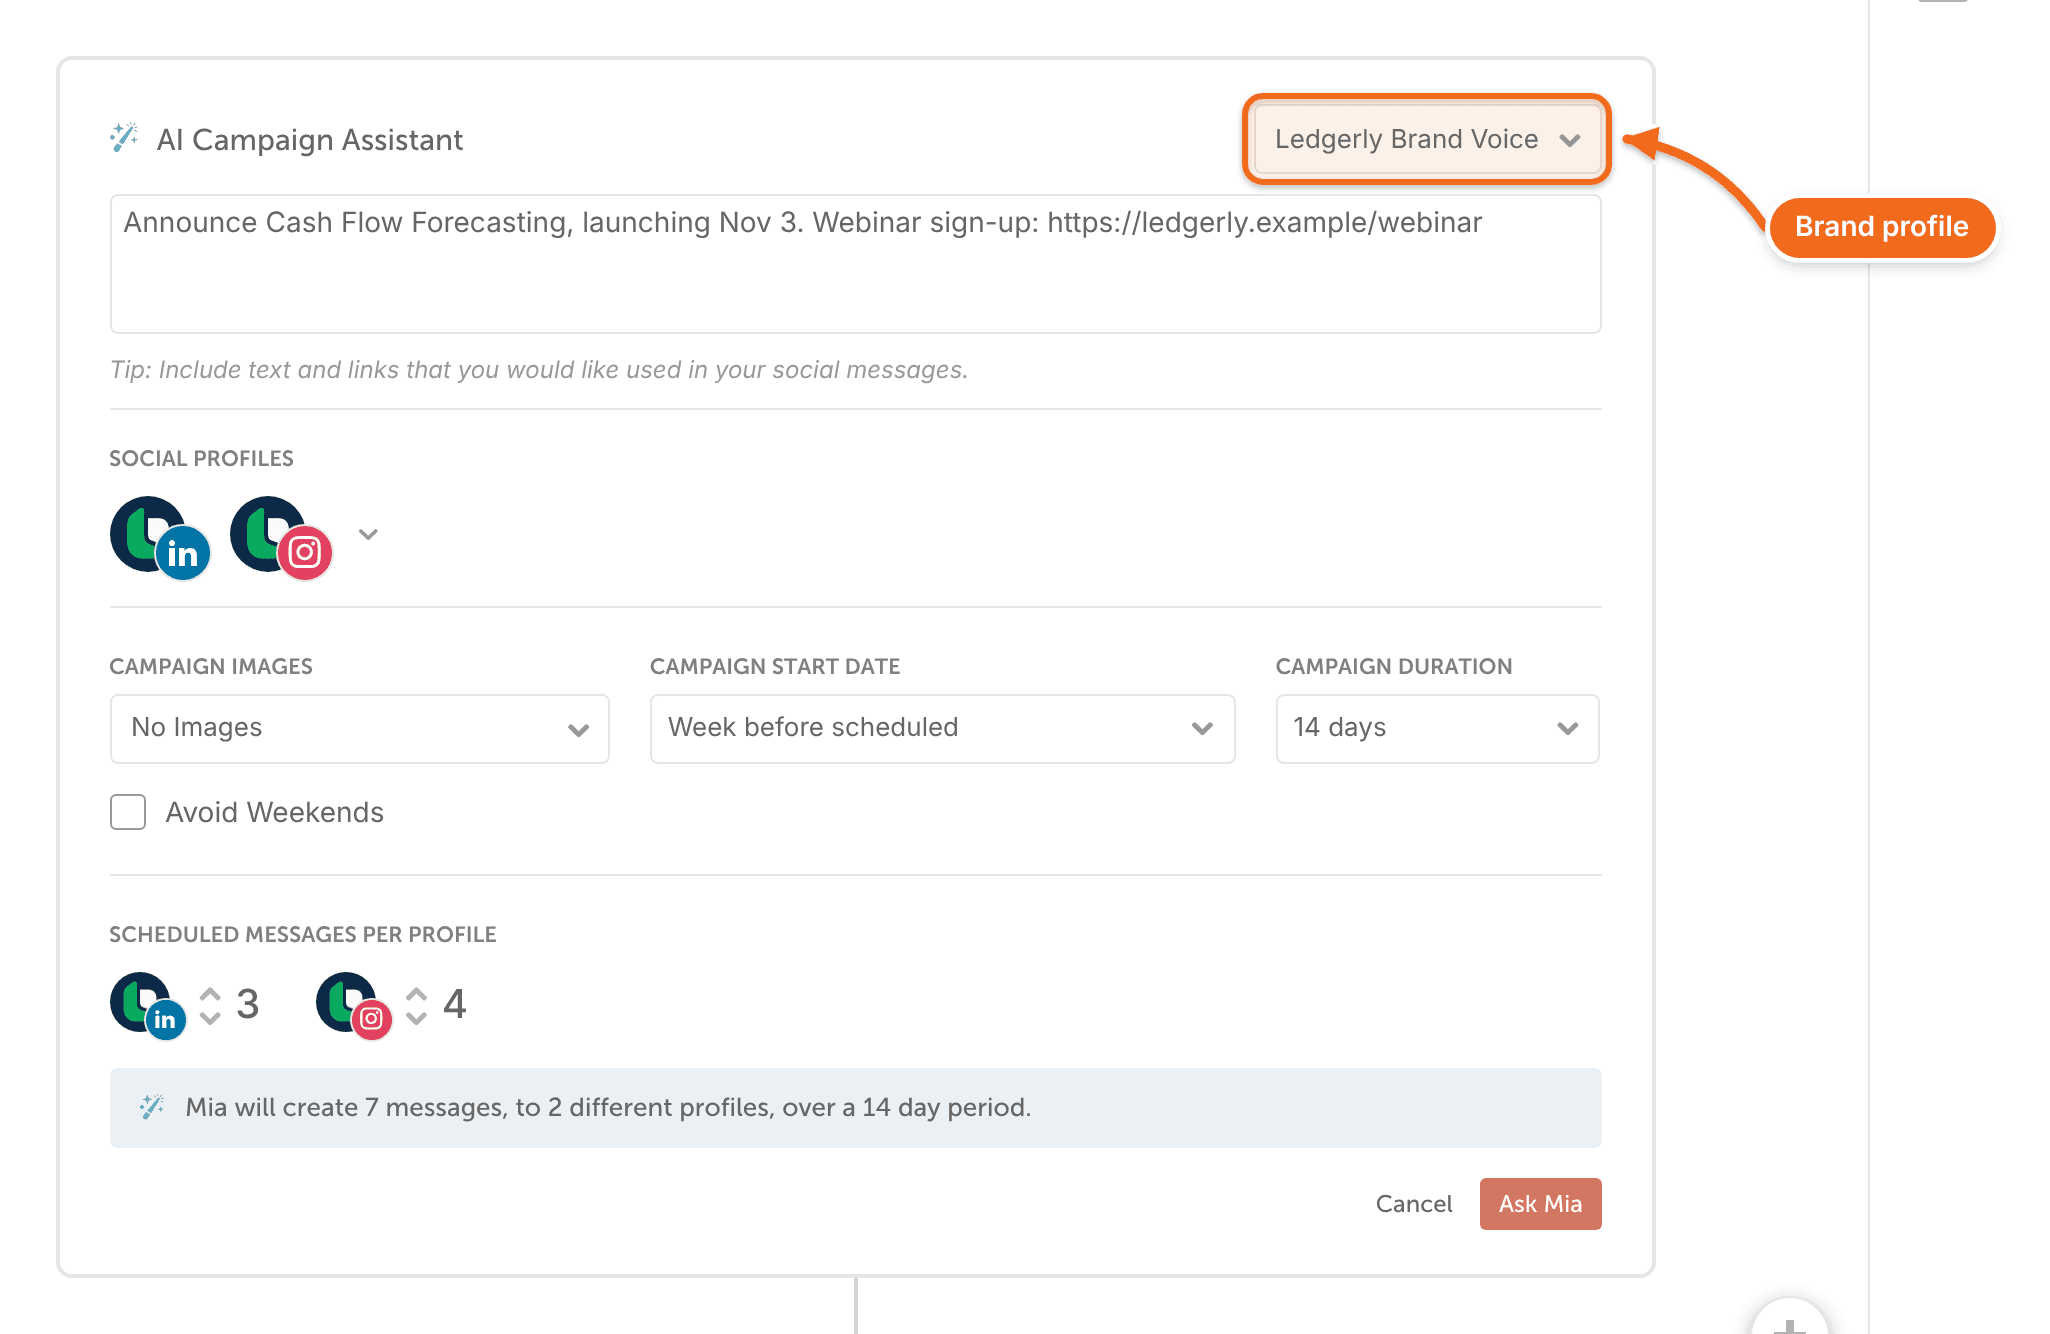Open the Week before scheduled dropdown
2050x1334 pixels.
click(942, 729)
